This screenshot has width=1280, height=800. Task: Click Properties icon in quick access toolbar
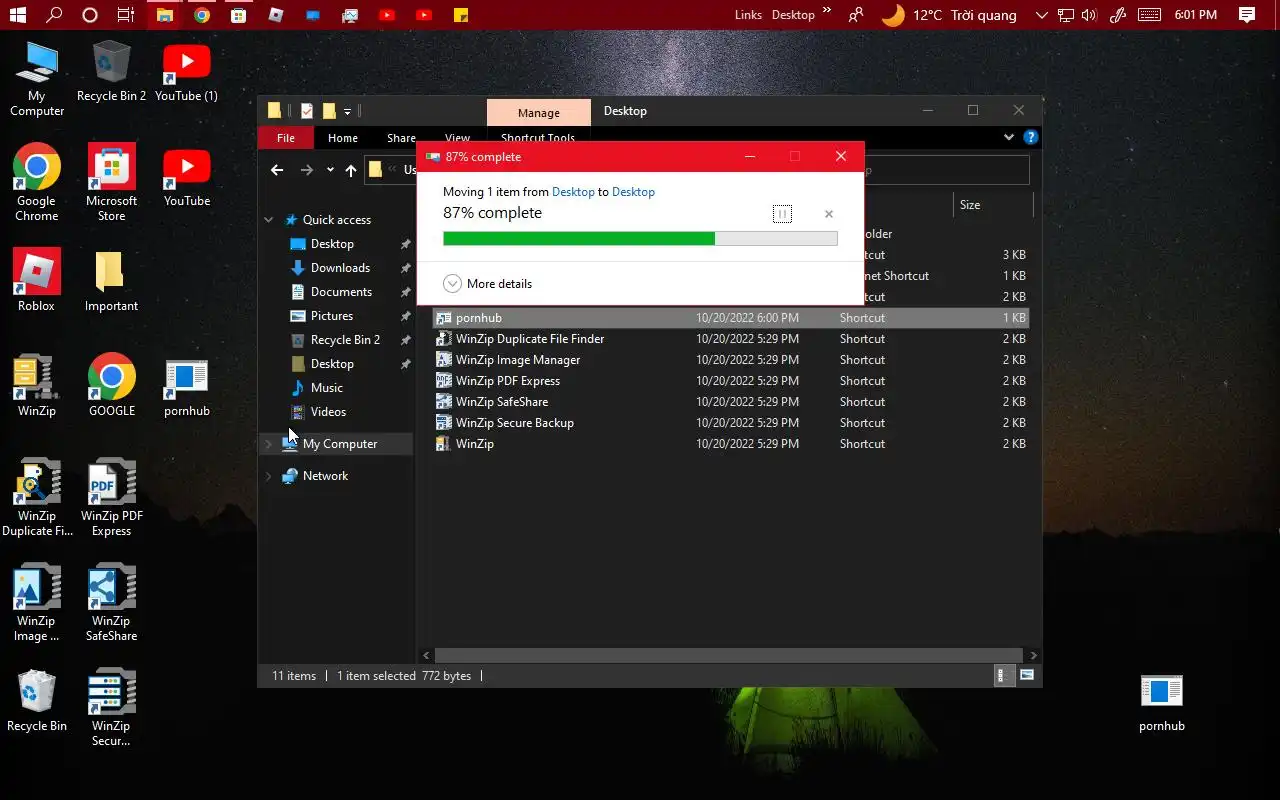[307, 111]
